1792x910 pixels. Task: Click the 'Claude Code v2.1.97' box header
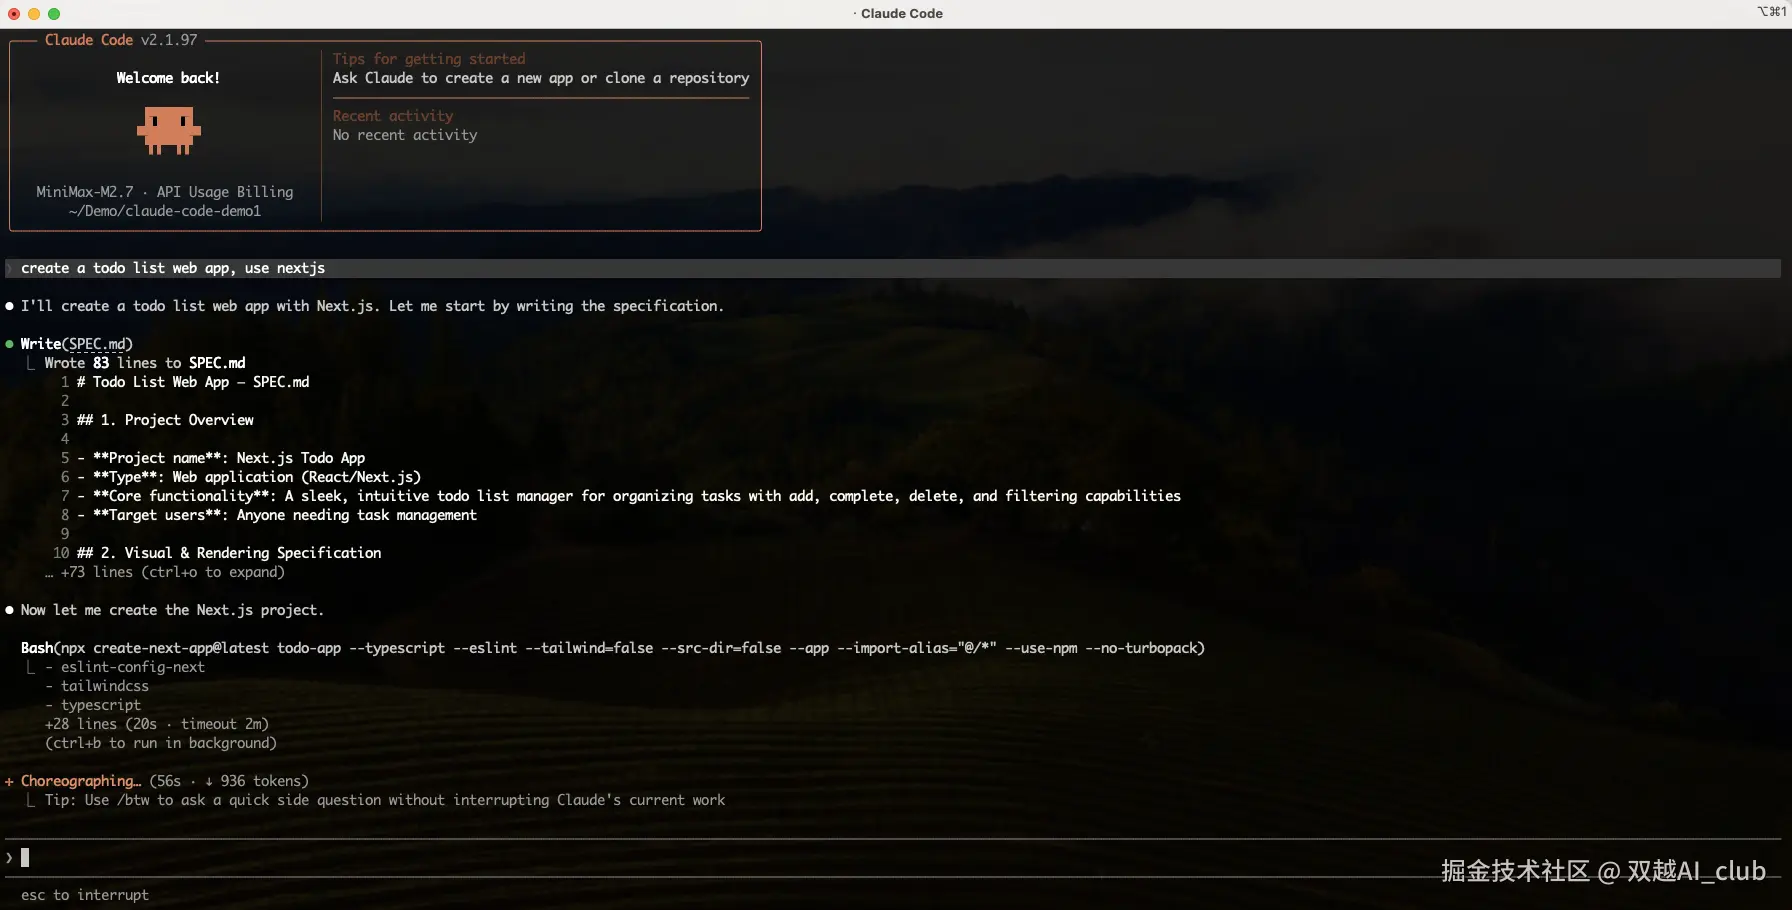tap(121, 40)
